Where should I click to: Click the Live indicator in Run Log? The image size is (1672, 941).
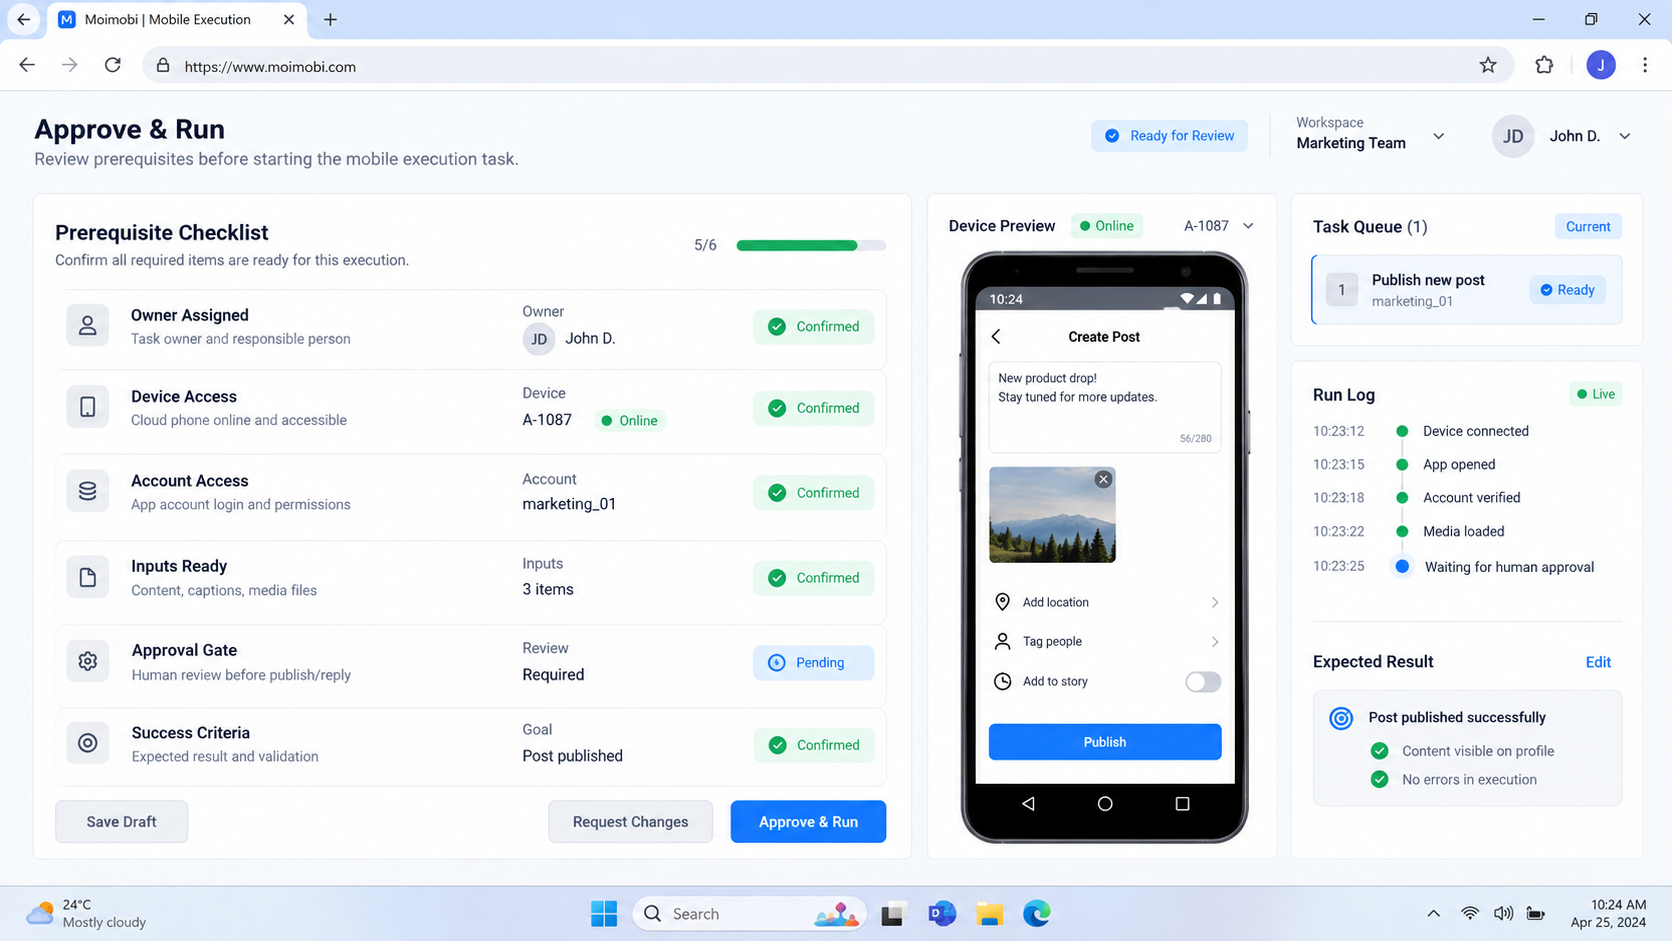point(1596,394)
